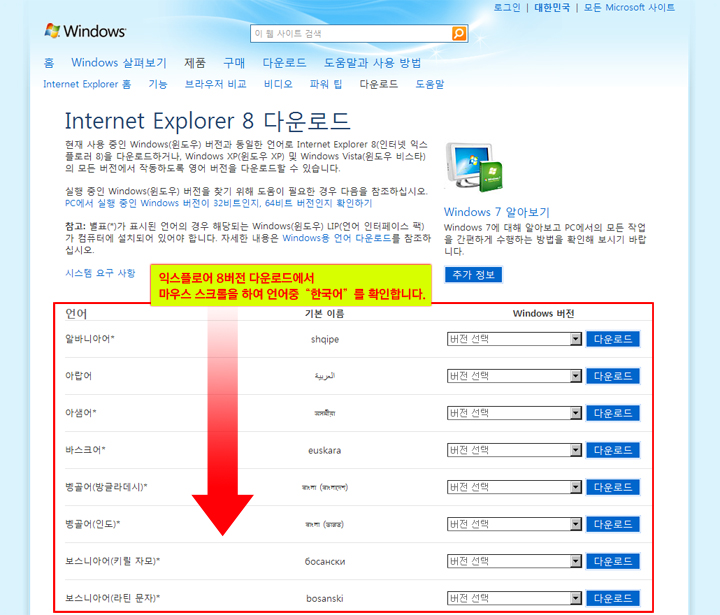Click 다운로드 button for 벵골어(방글라데시)

(613, 487)
